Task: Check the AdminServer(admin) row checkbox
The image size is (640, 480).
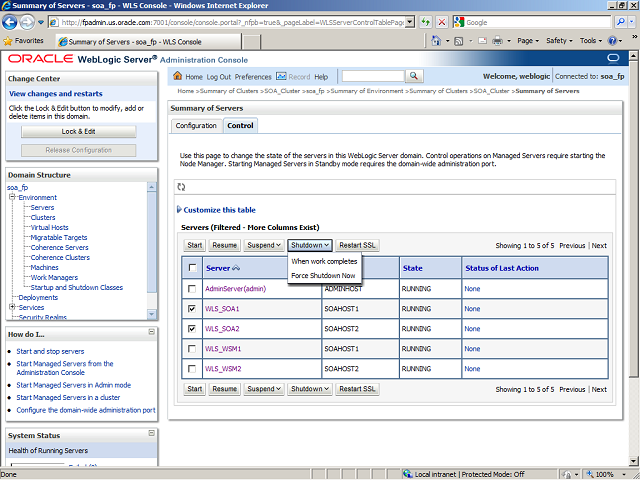Action: 192,289
